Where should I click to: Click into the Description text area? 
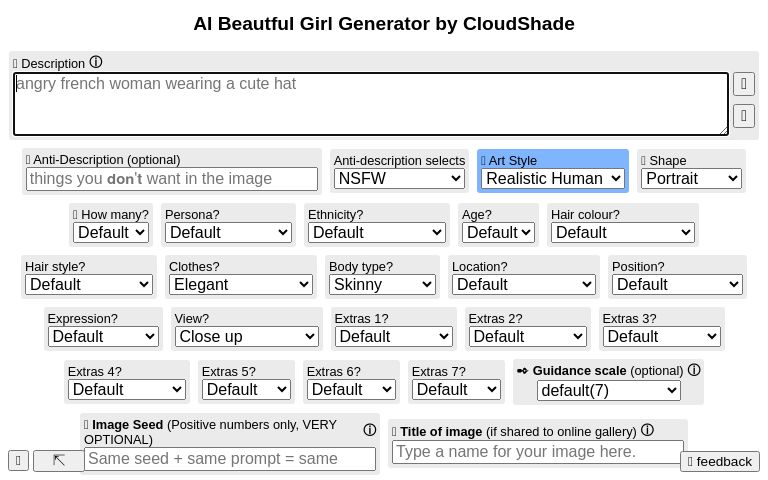click(370, 104)
